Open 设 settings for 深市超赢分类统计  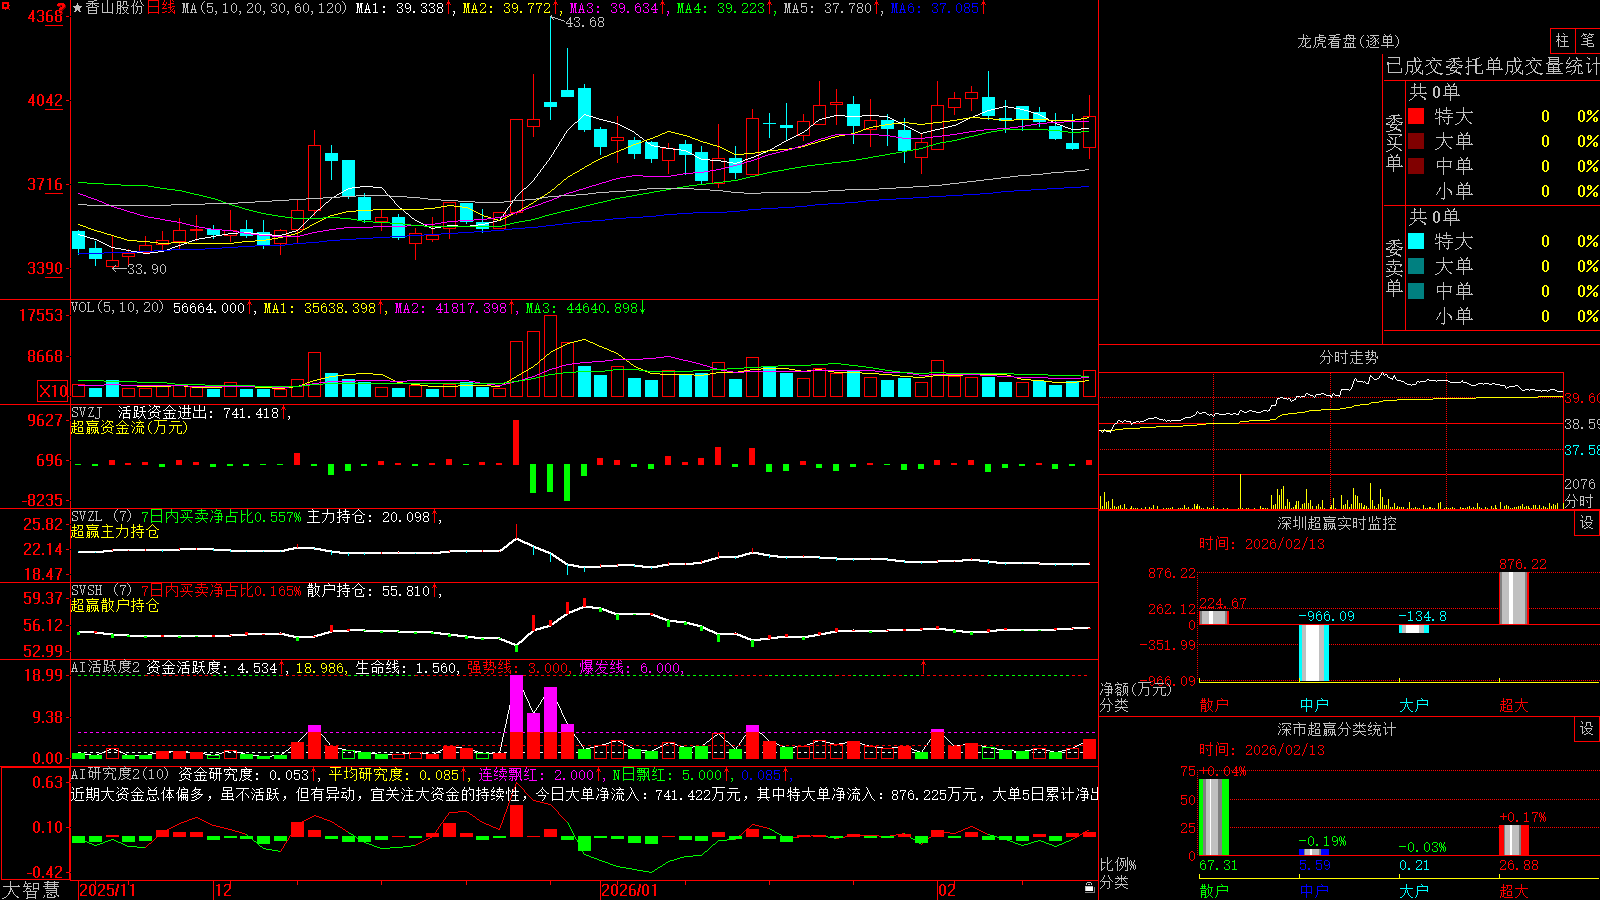click(1587, 729)
